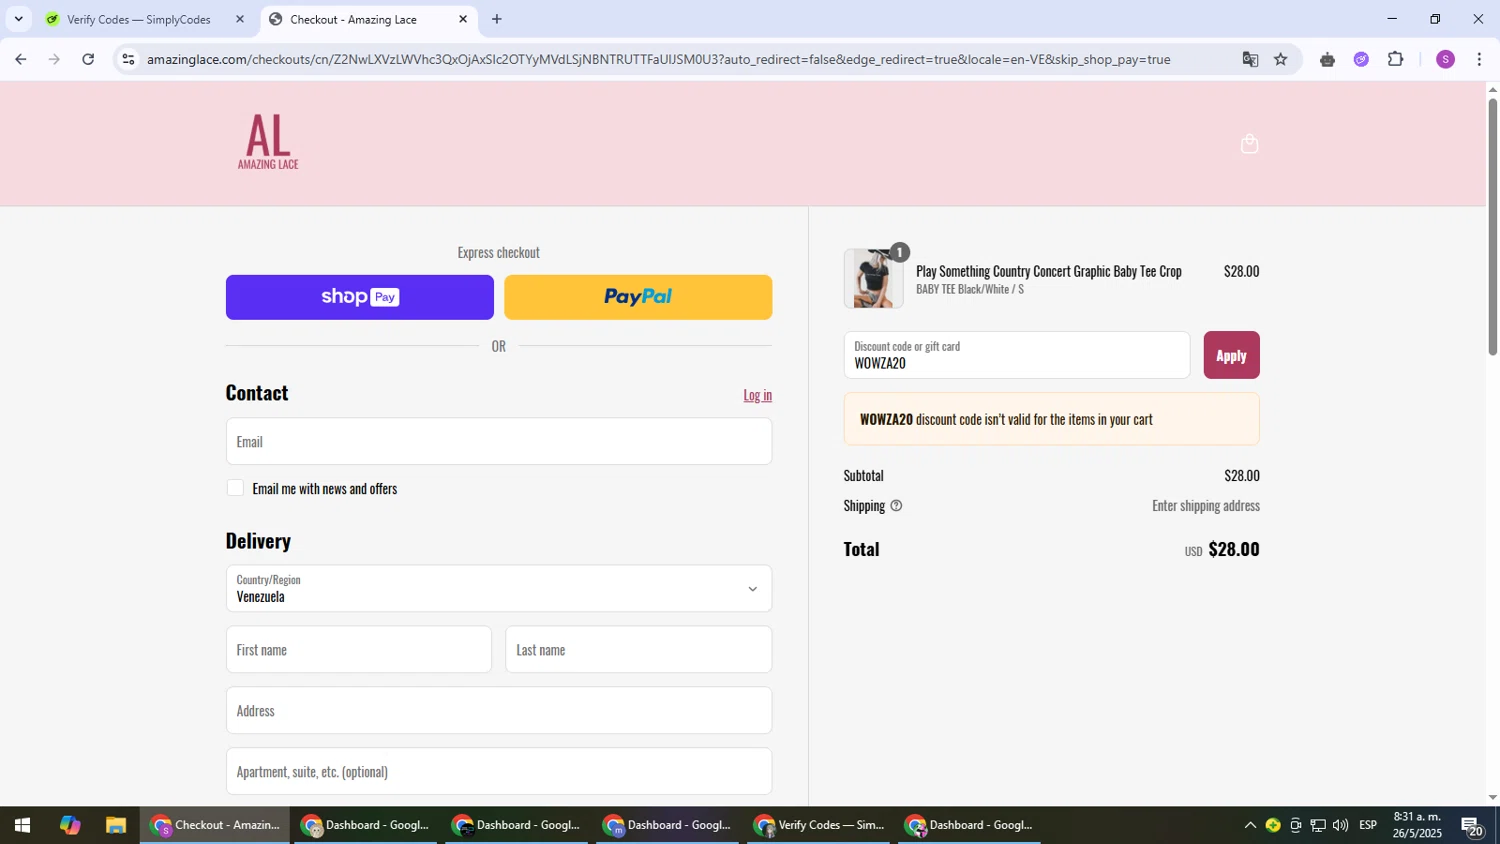
Task: Apply the discount code
Action: click(1231, 355)
